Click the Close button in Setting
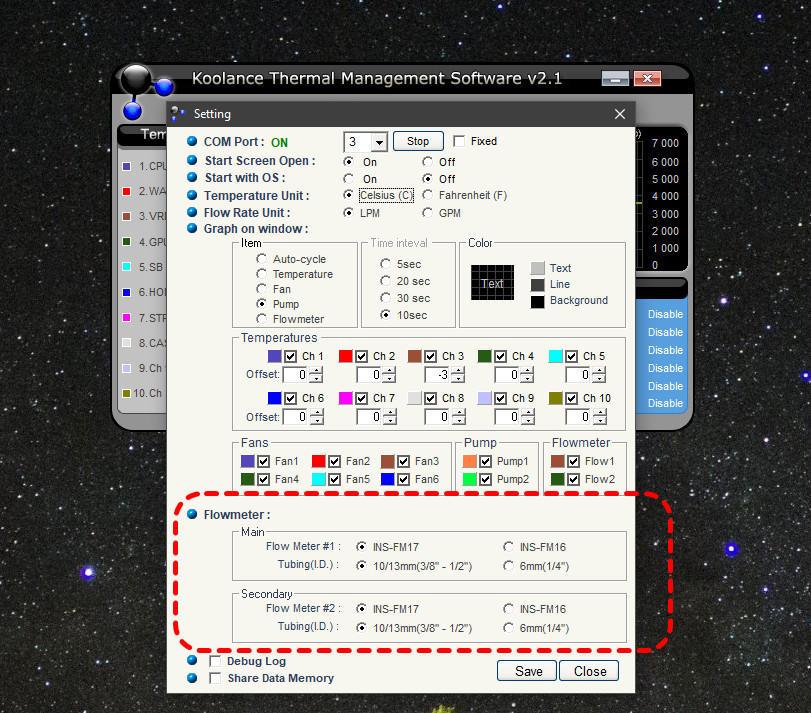811x713 pixels. [x=589, y=671]
